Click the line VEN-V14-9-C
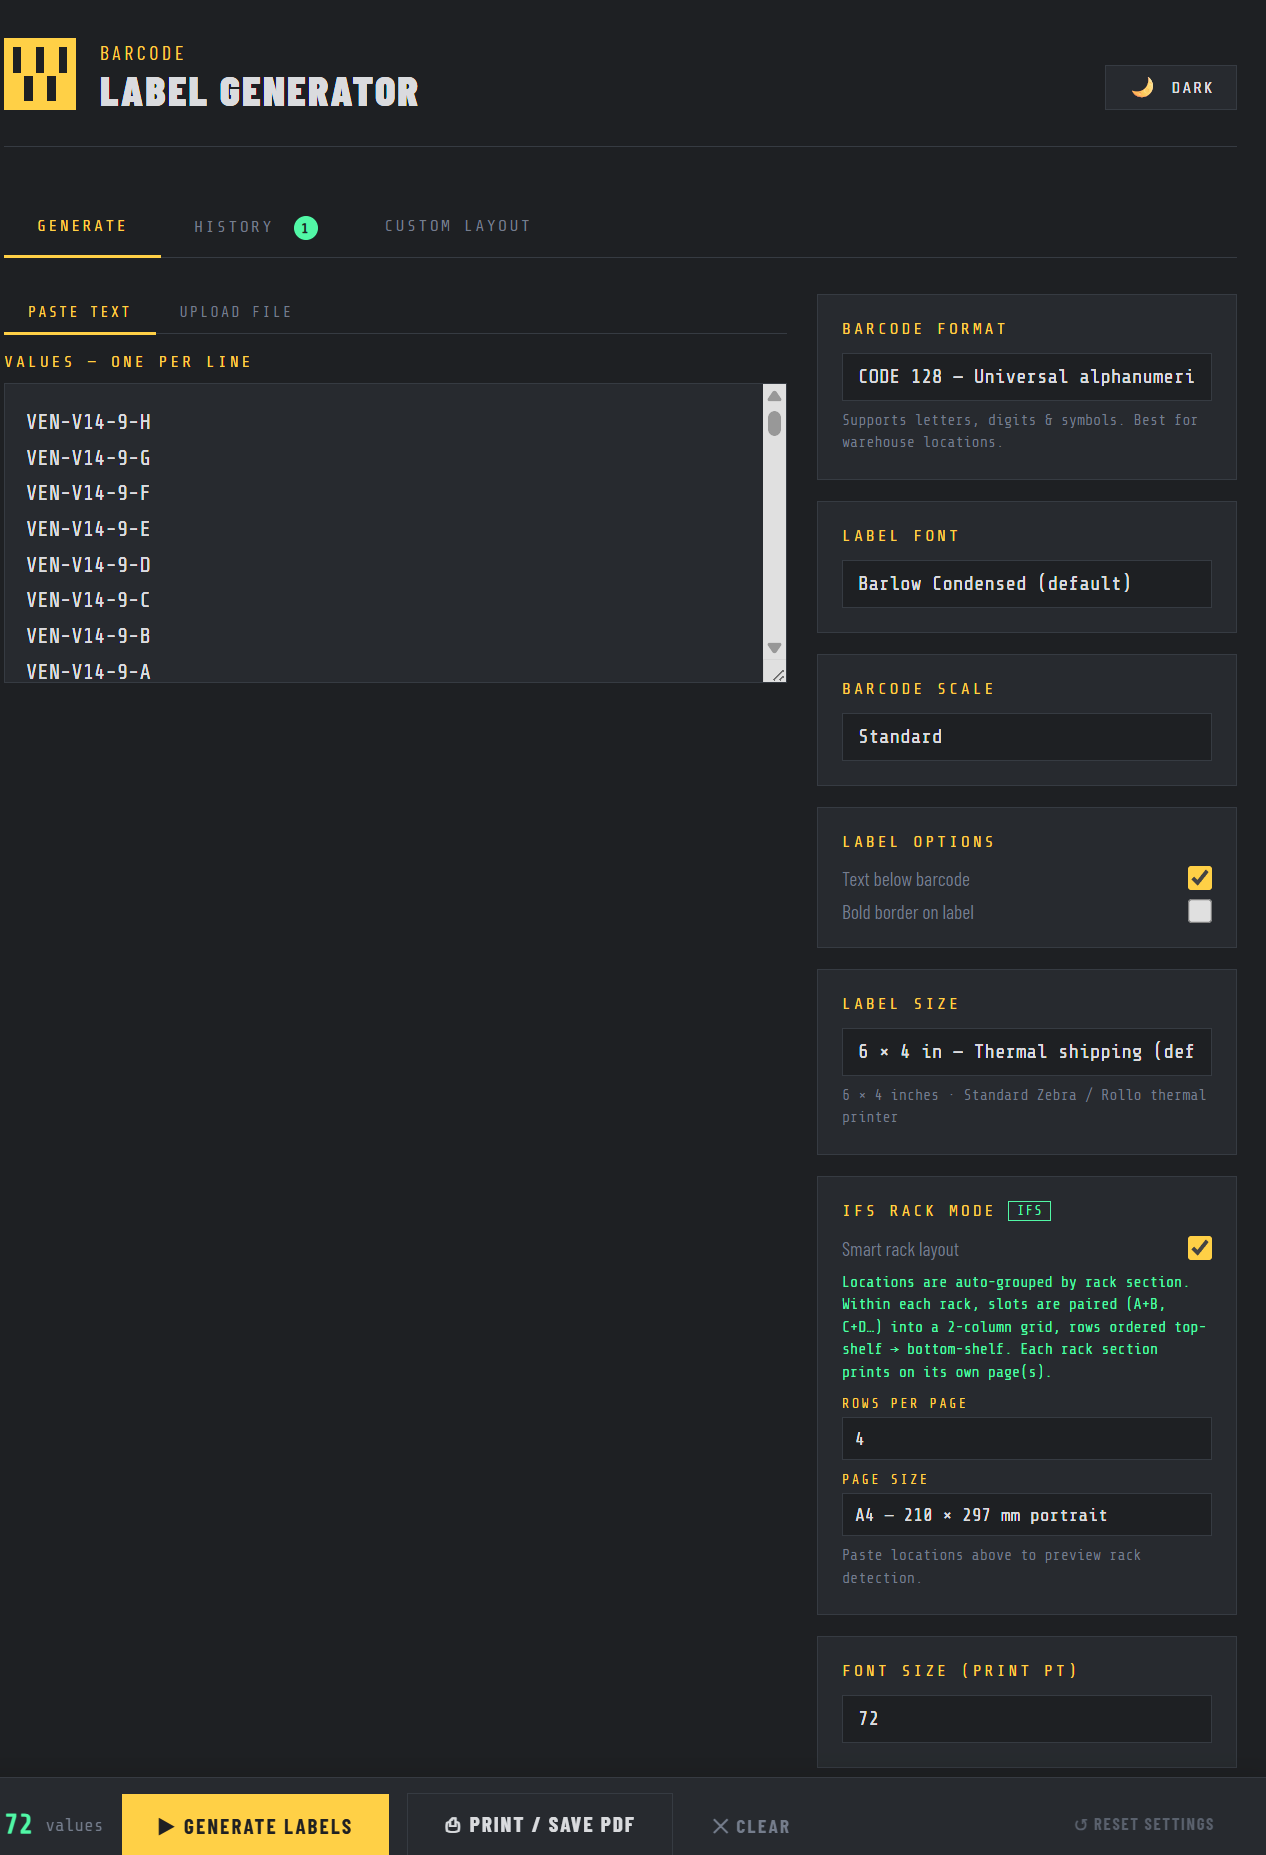This screenshot has height=1855, width=1266. (89, 600)
